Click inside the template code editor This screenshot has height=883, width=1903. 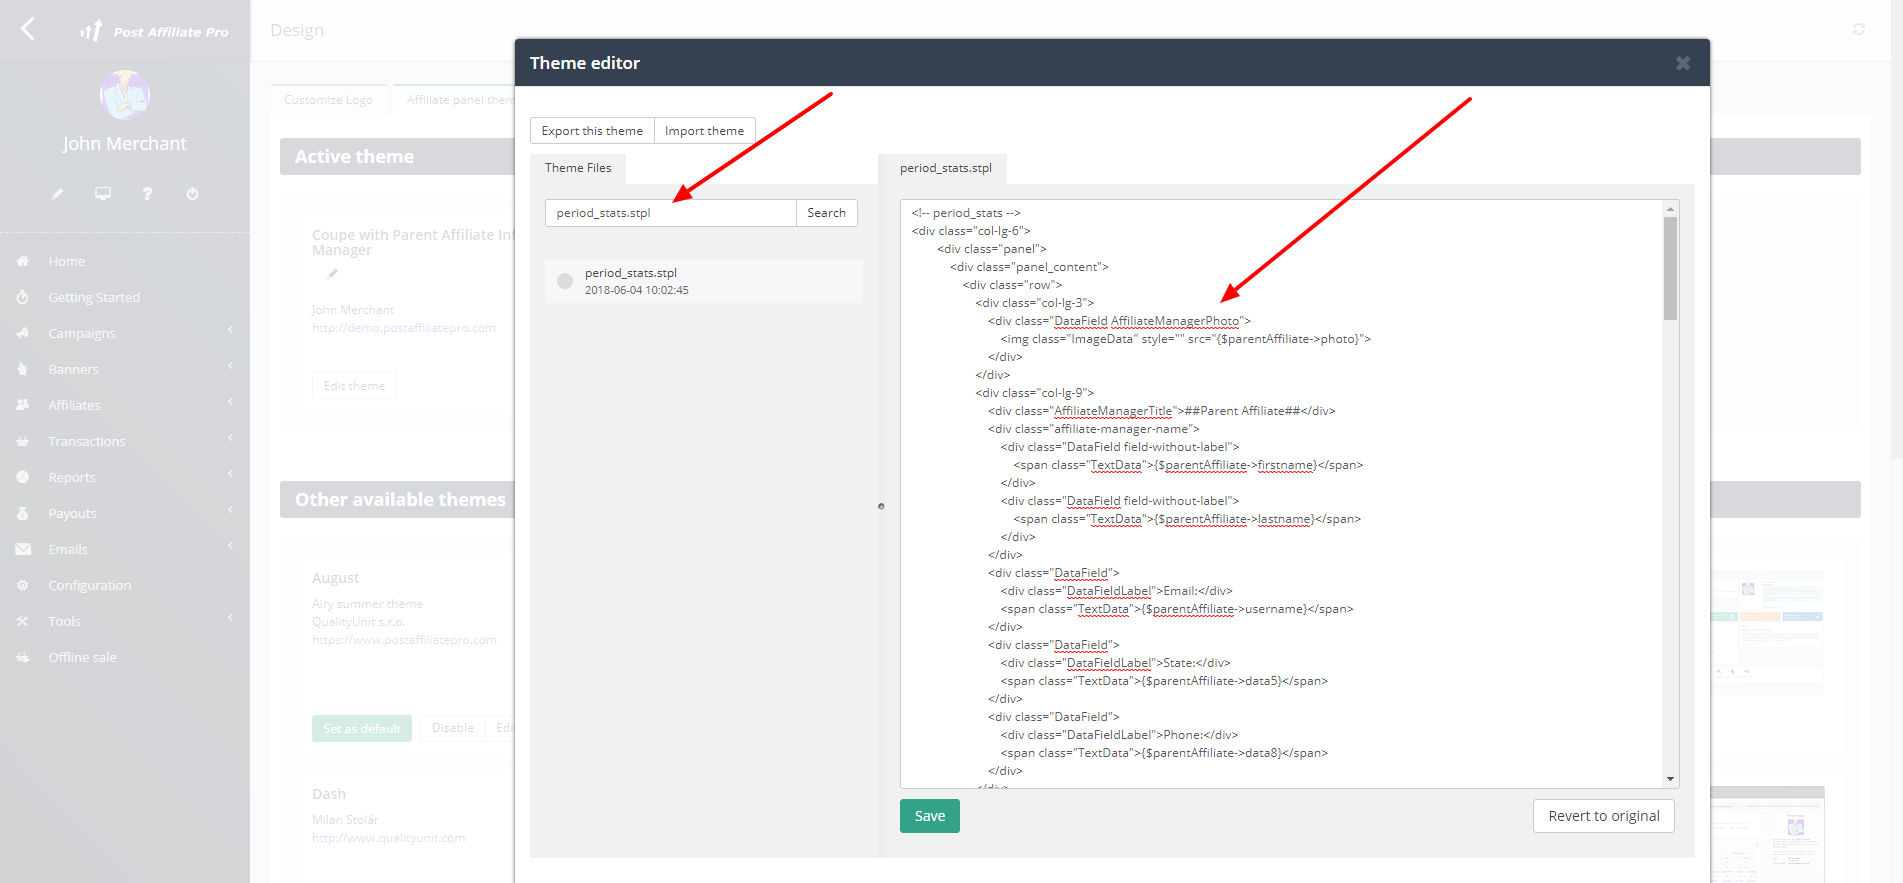1281,494
